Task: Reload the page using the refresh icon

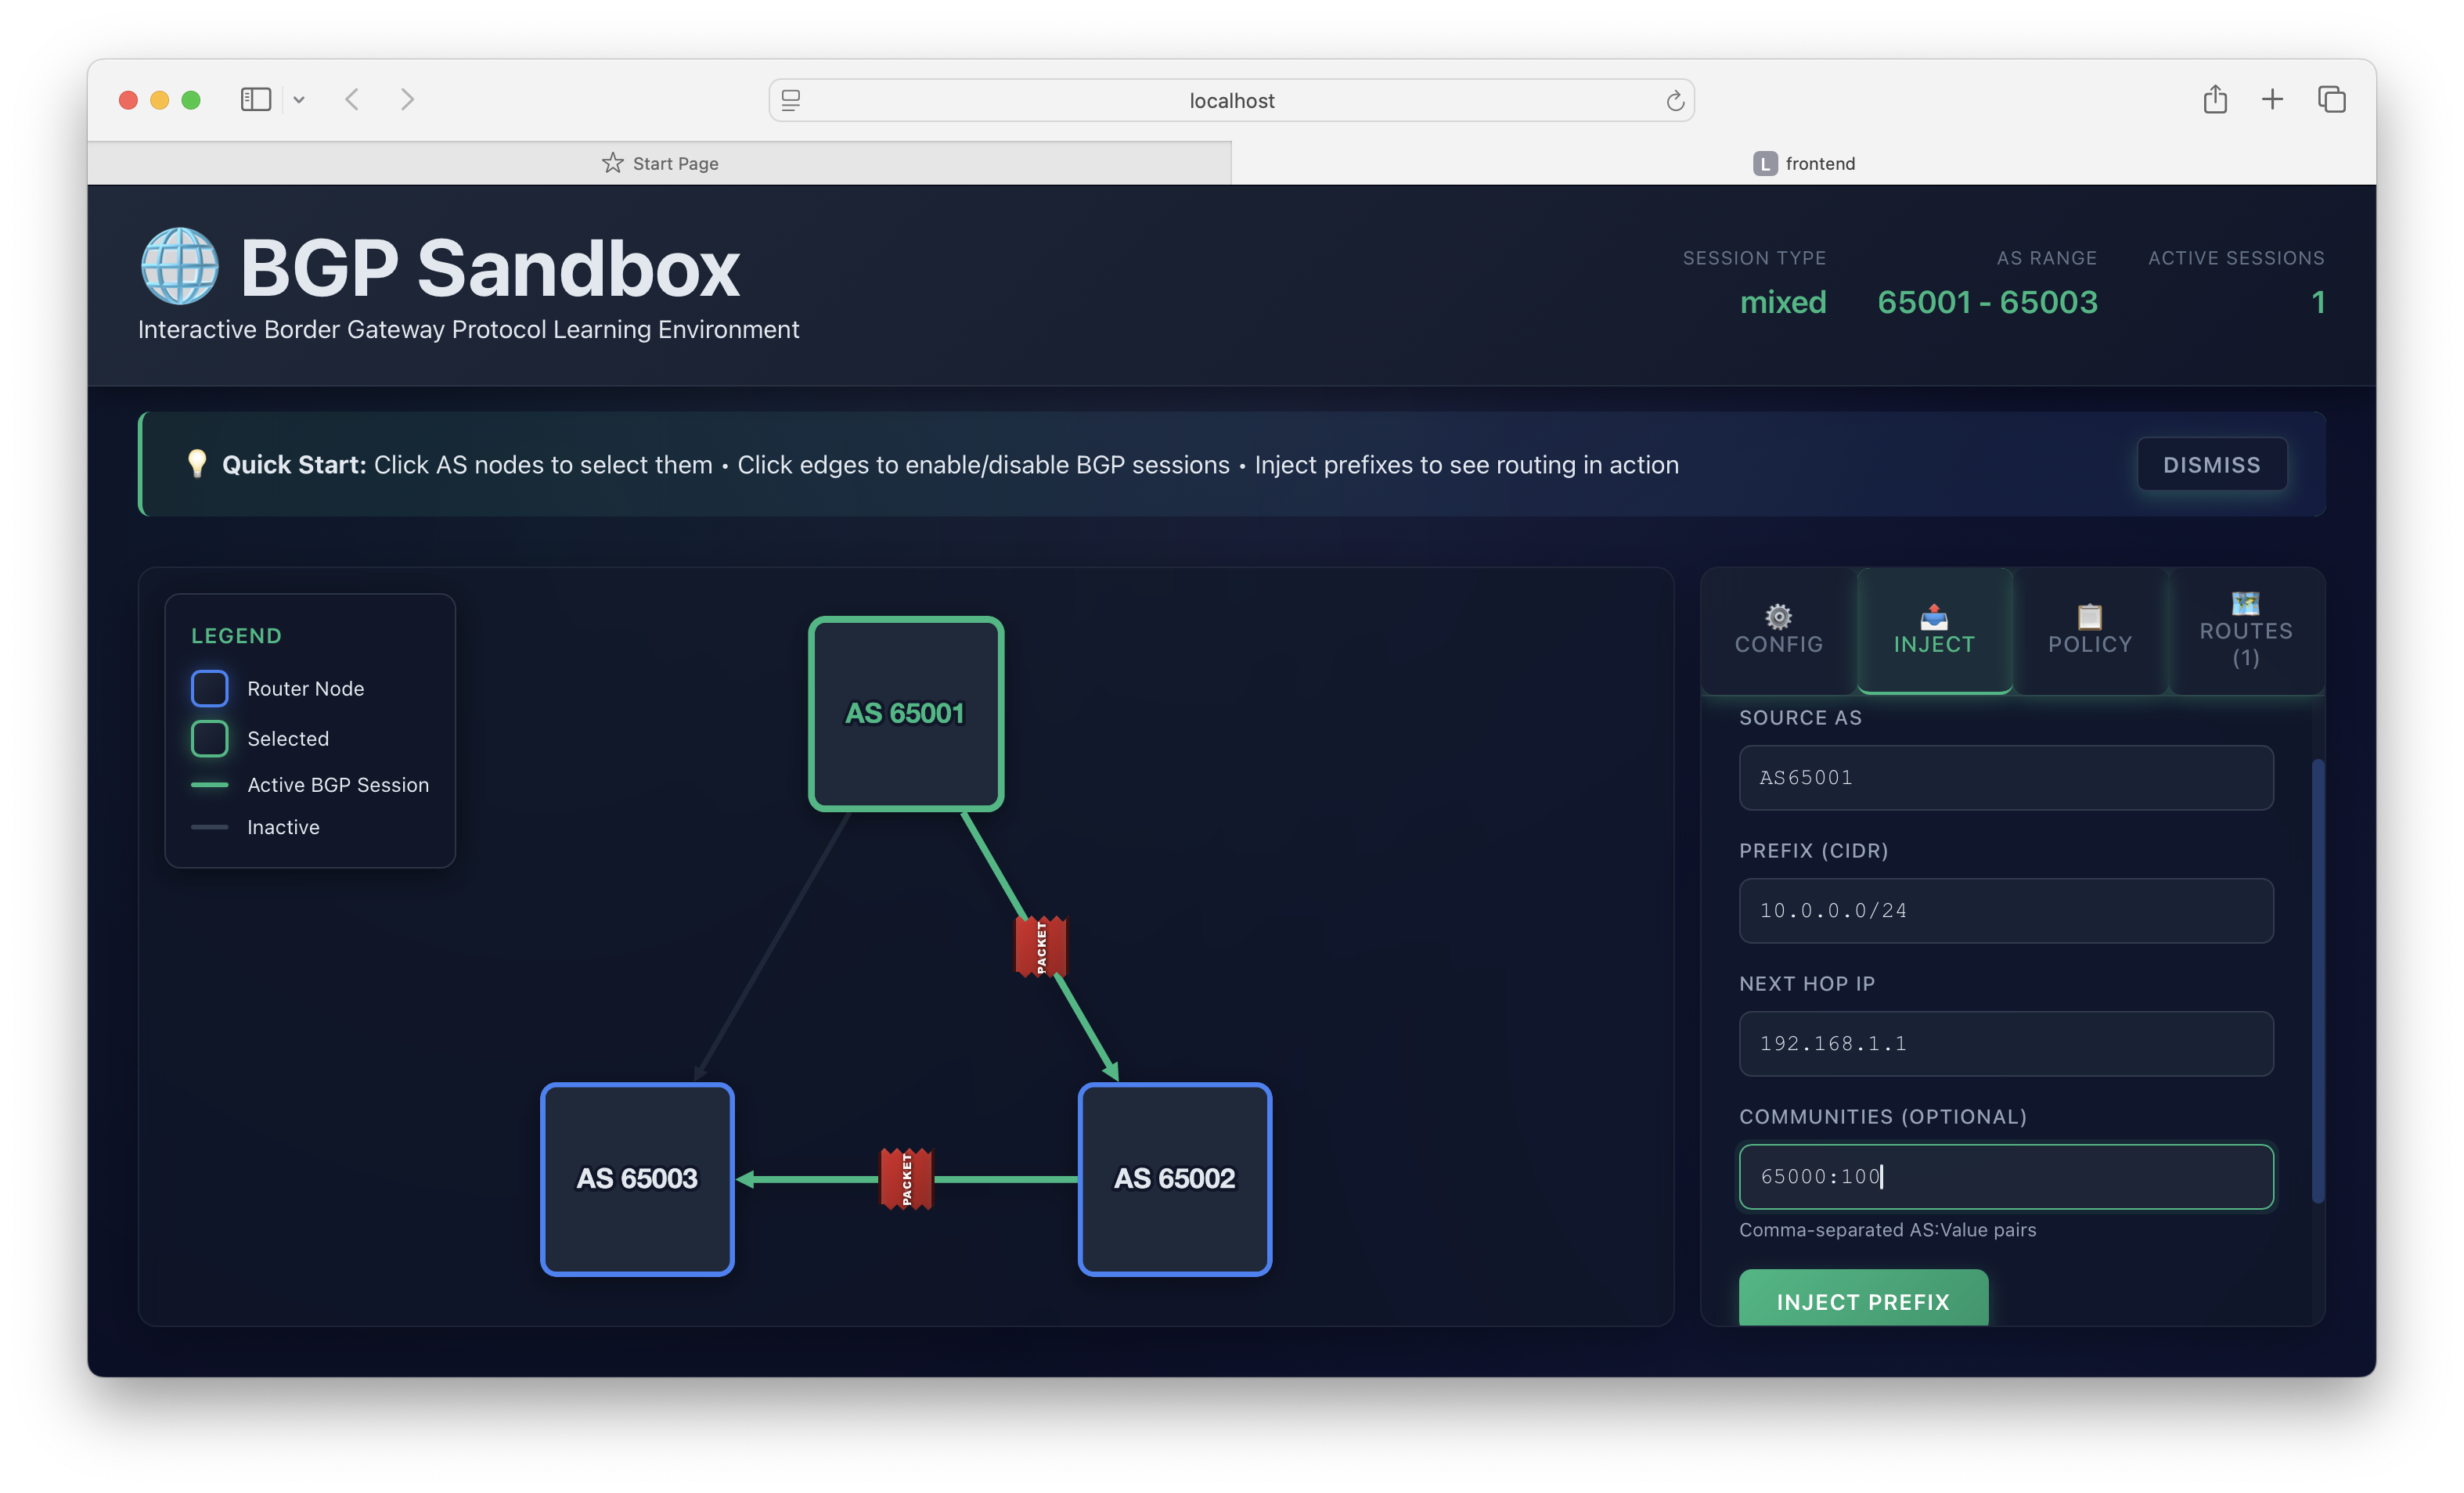Action: pos(1675,101)
